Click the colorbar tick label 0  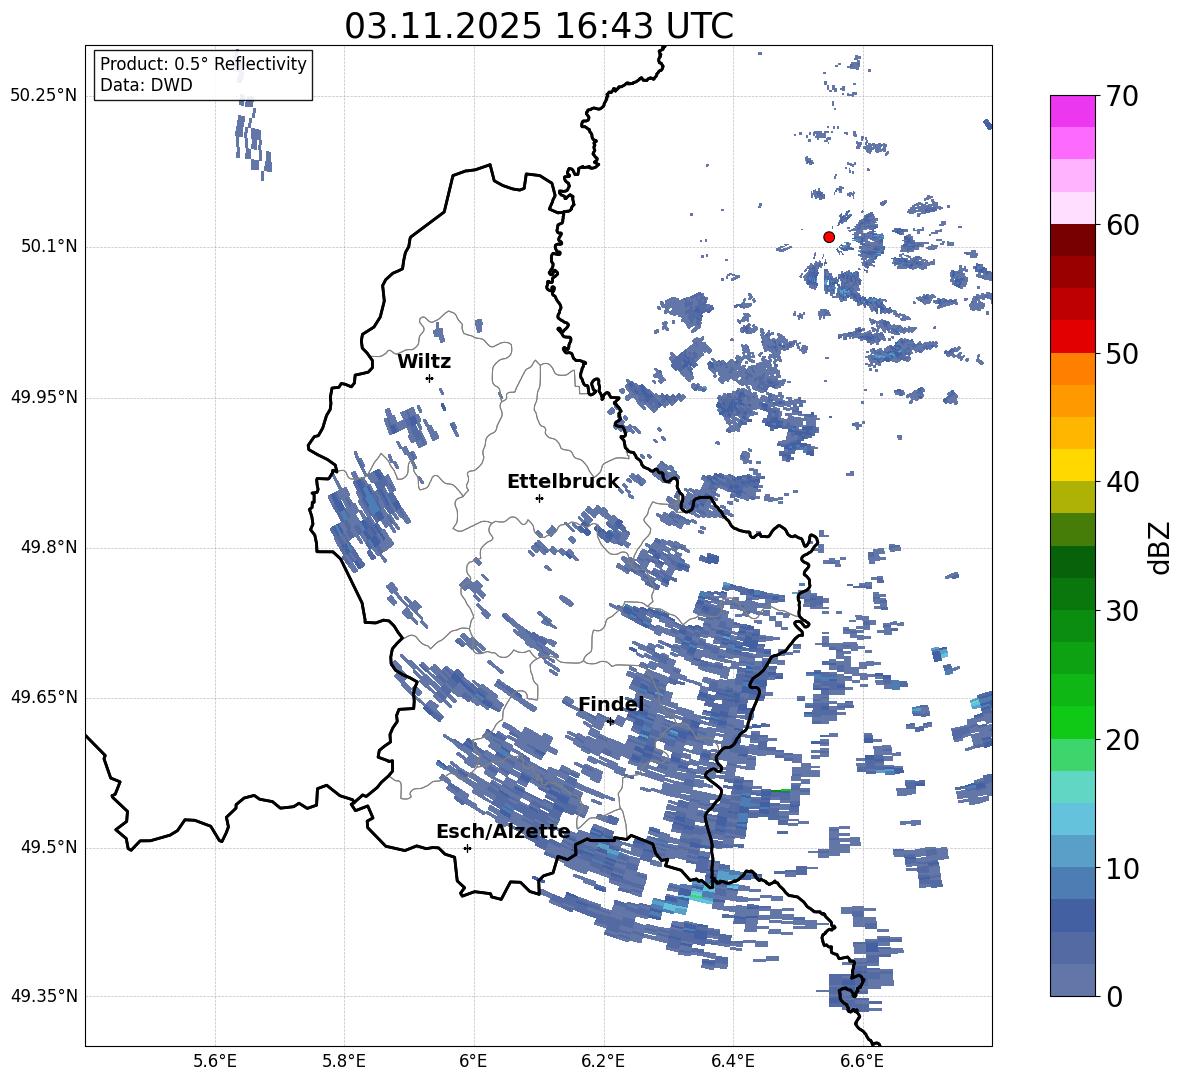pos(1115,996)
